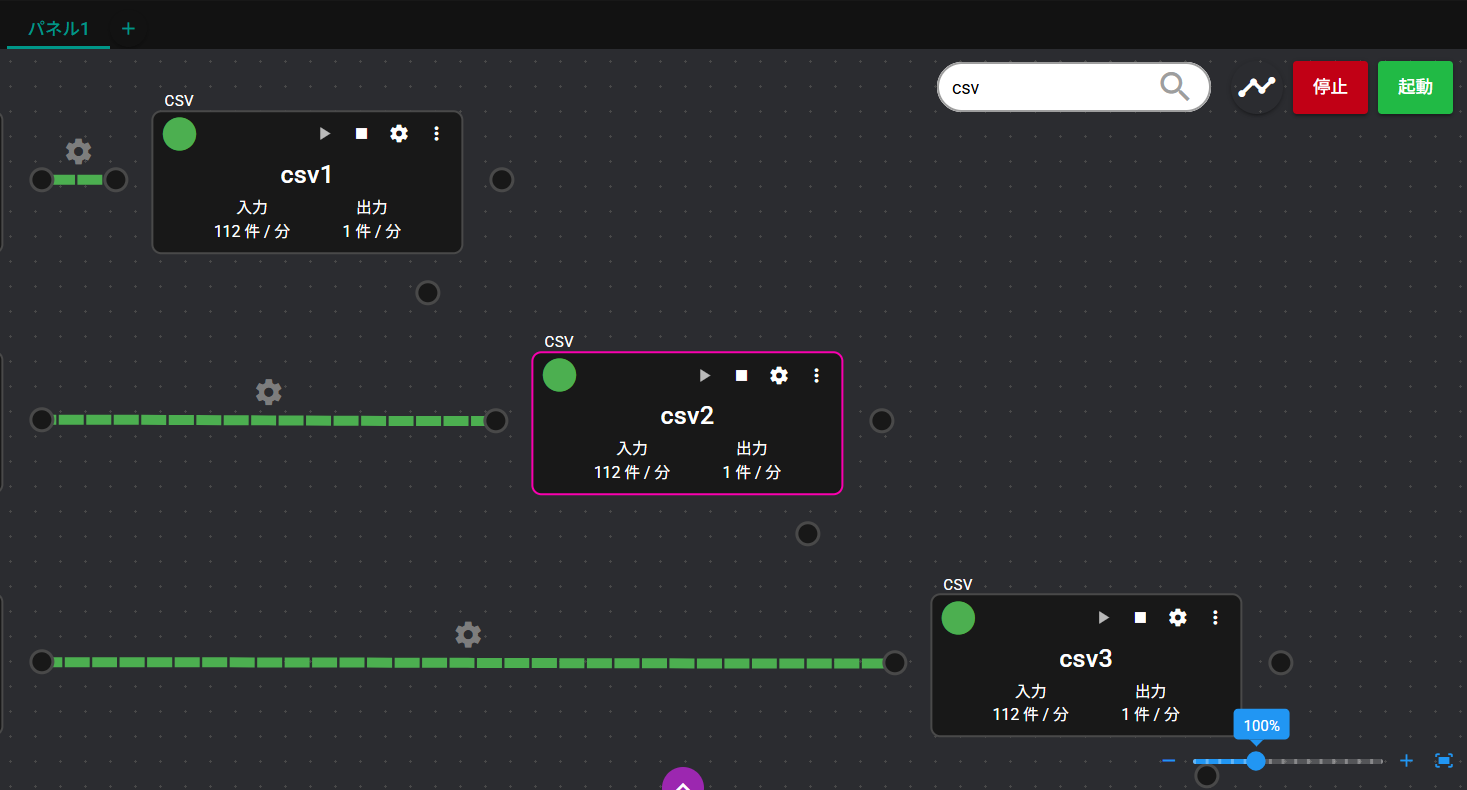
Task: Open settings gear on csv3 node
Action: (x=1178, y=618)
